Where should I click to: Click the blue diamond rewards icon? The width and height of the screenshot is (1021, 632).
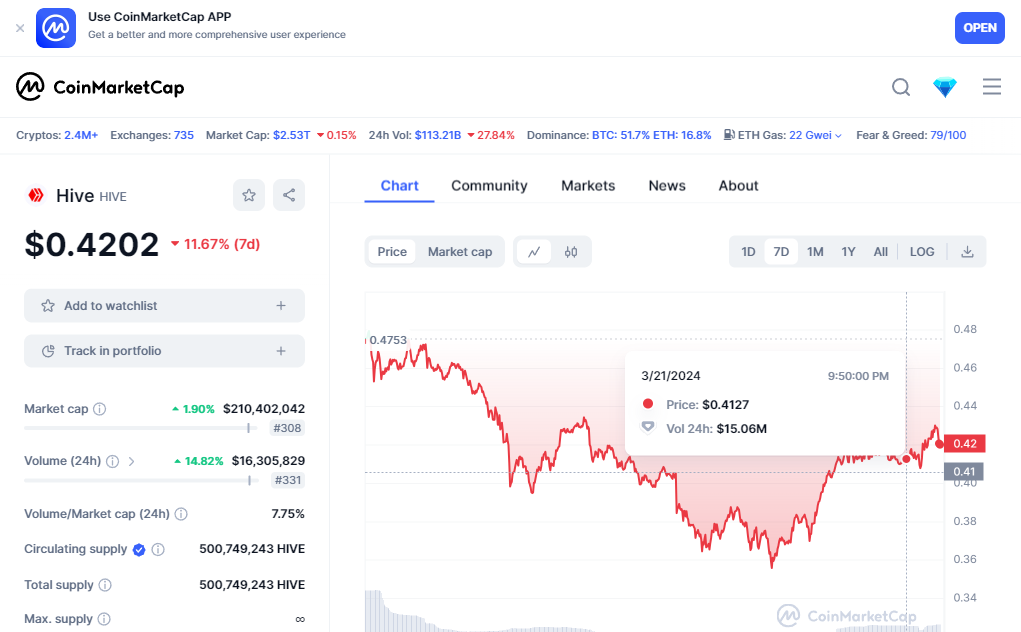coord(945,87)
